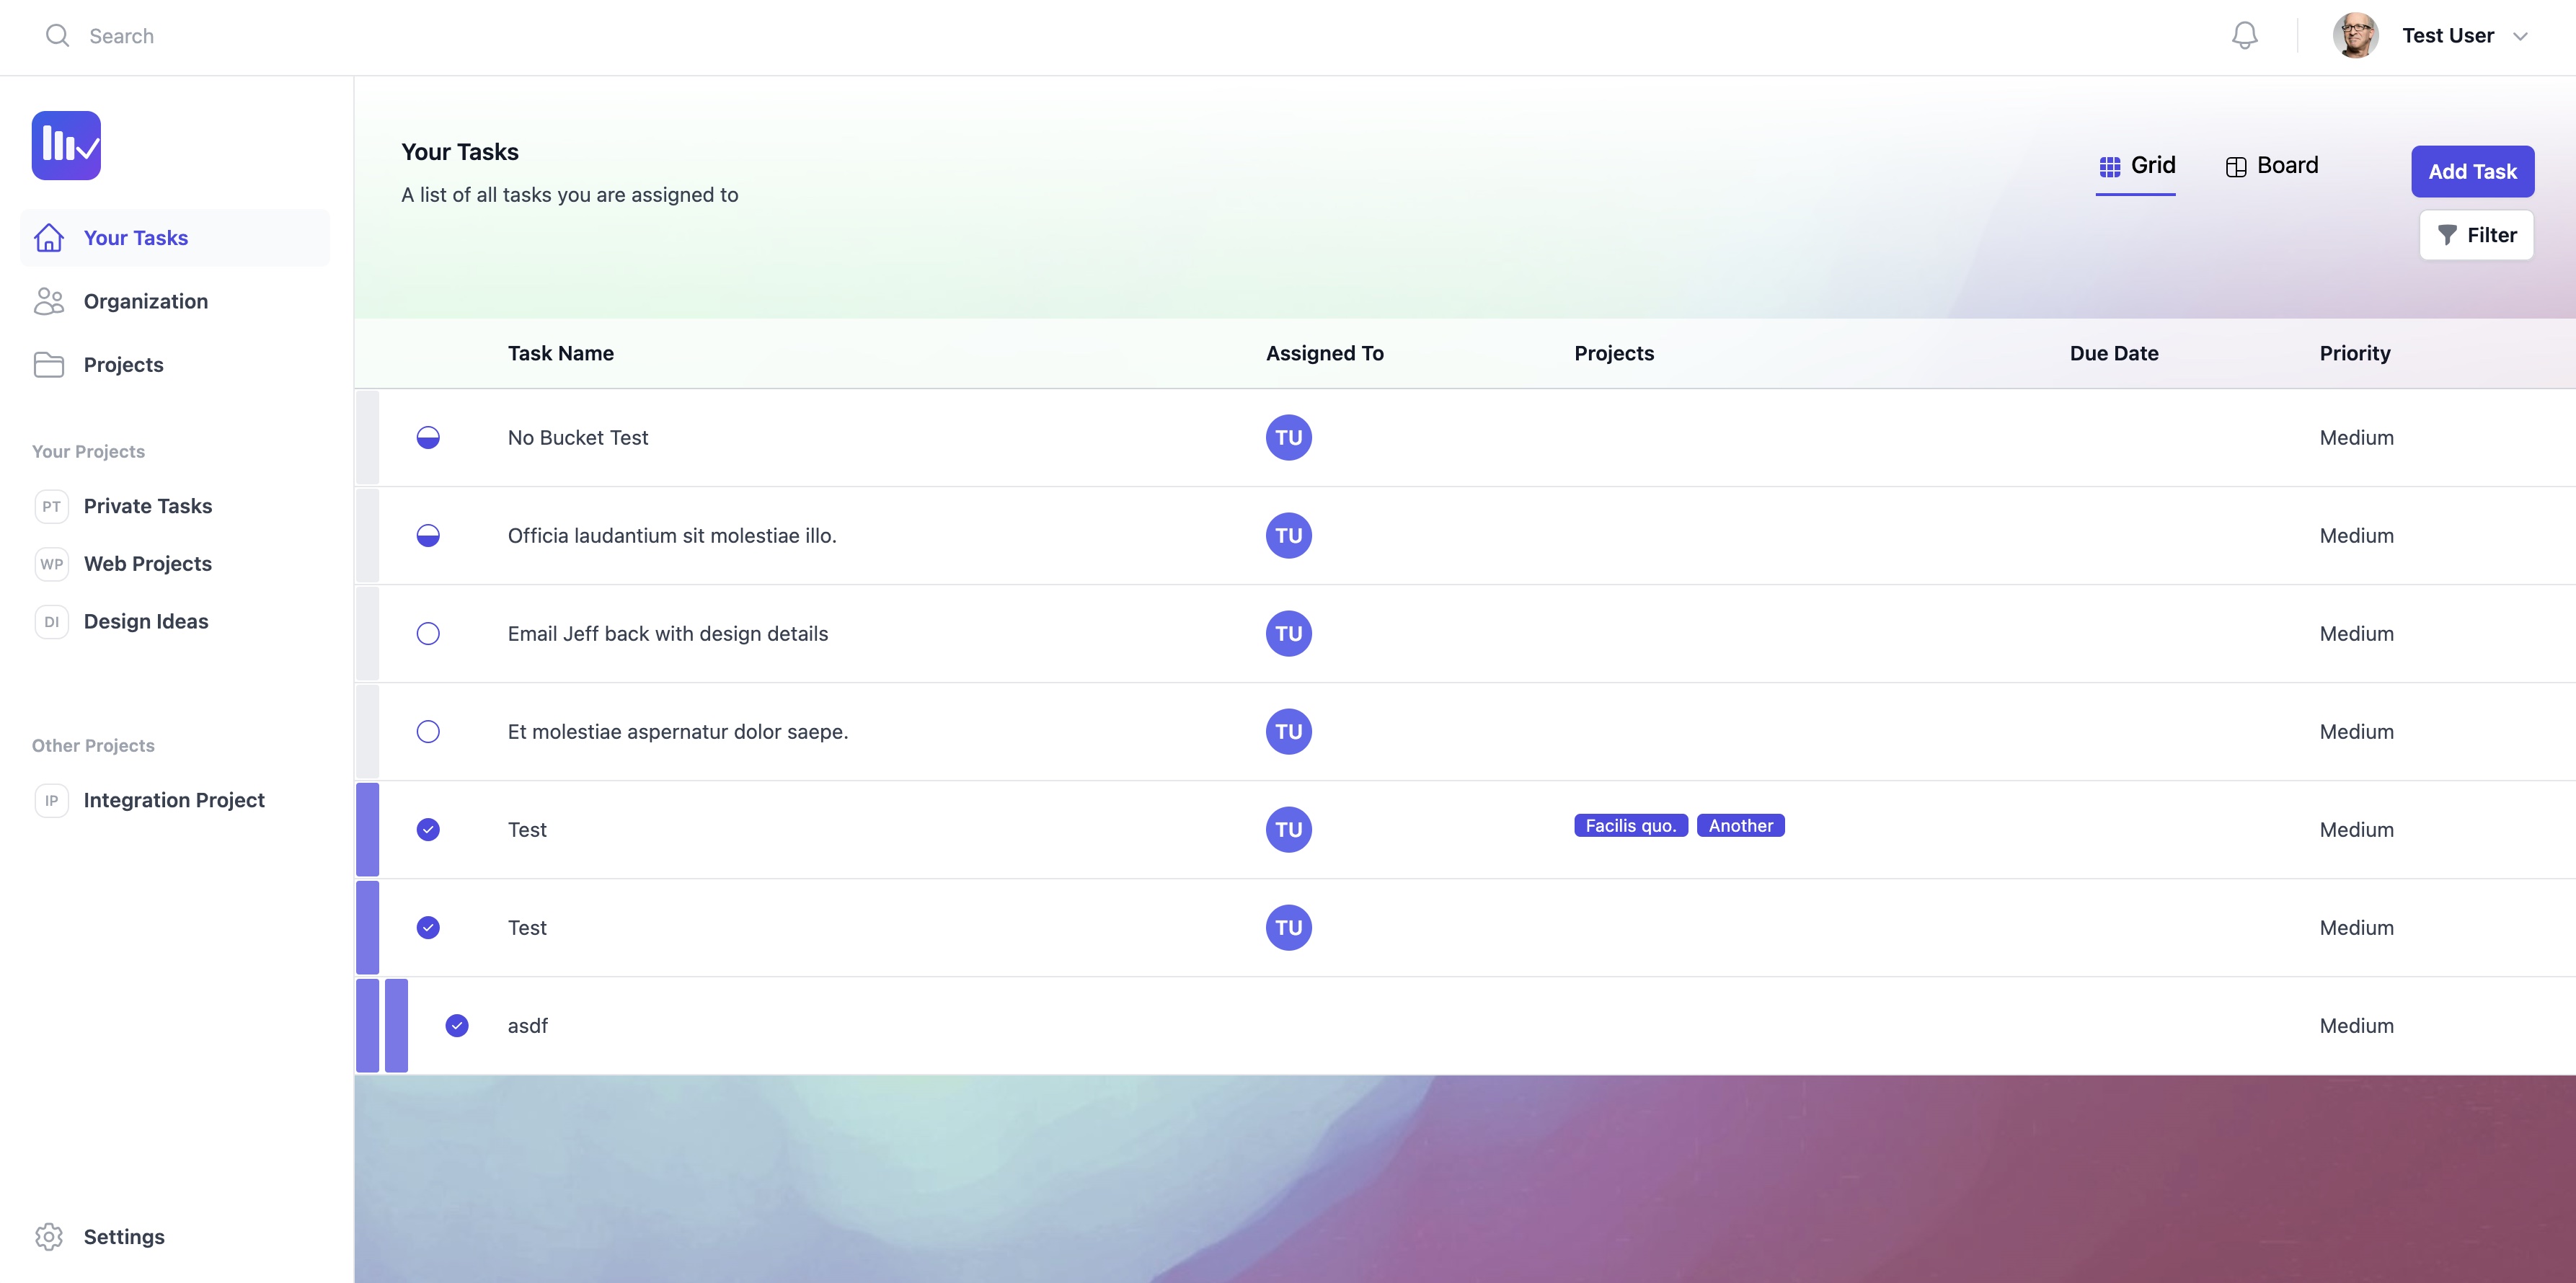Click the PT badge for Private Tasks
Image resolution: width=2576 pixels, height=1283 pixels.
pyautogui.click(x=51, y=506)
